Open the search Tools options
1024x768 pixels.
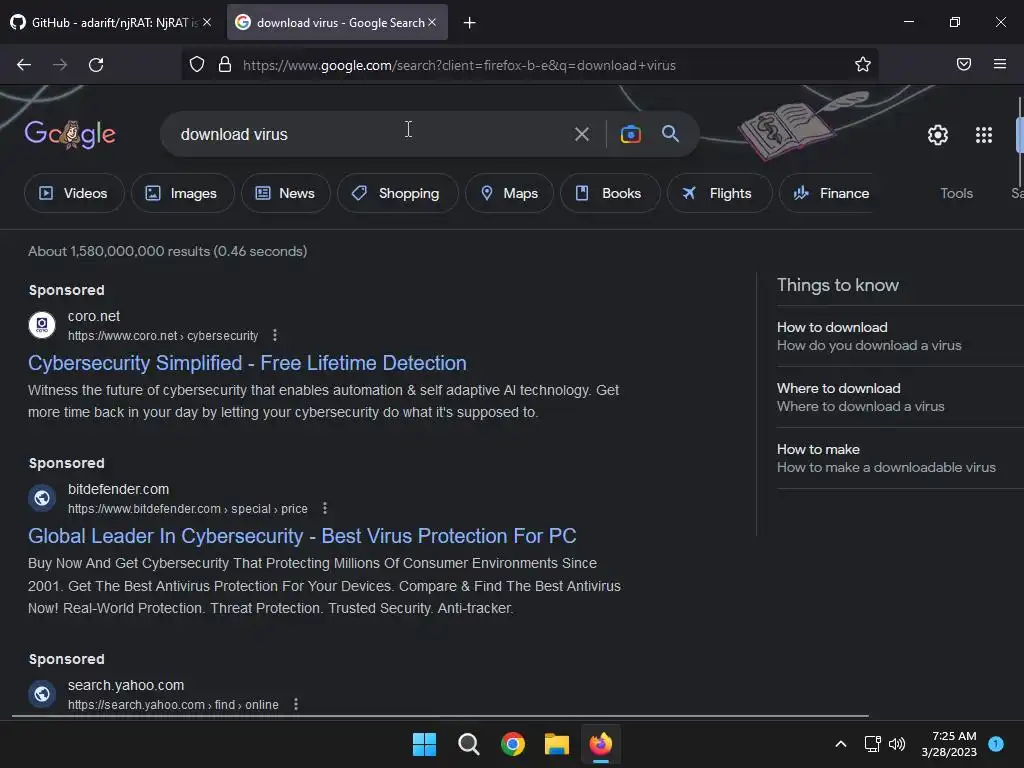pyautogui.click(x=956, y=193)
